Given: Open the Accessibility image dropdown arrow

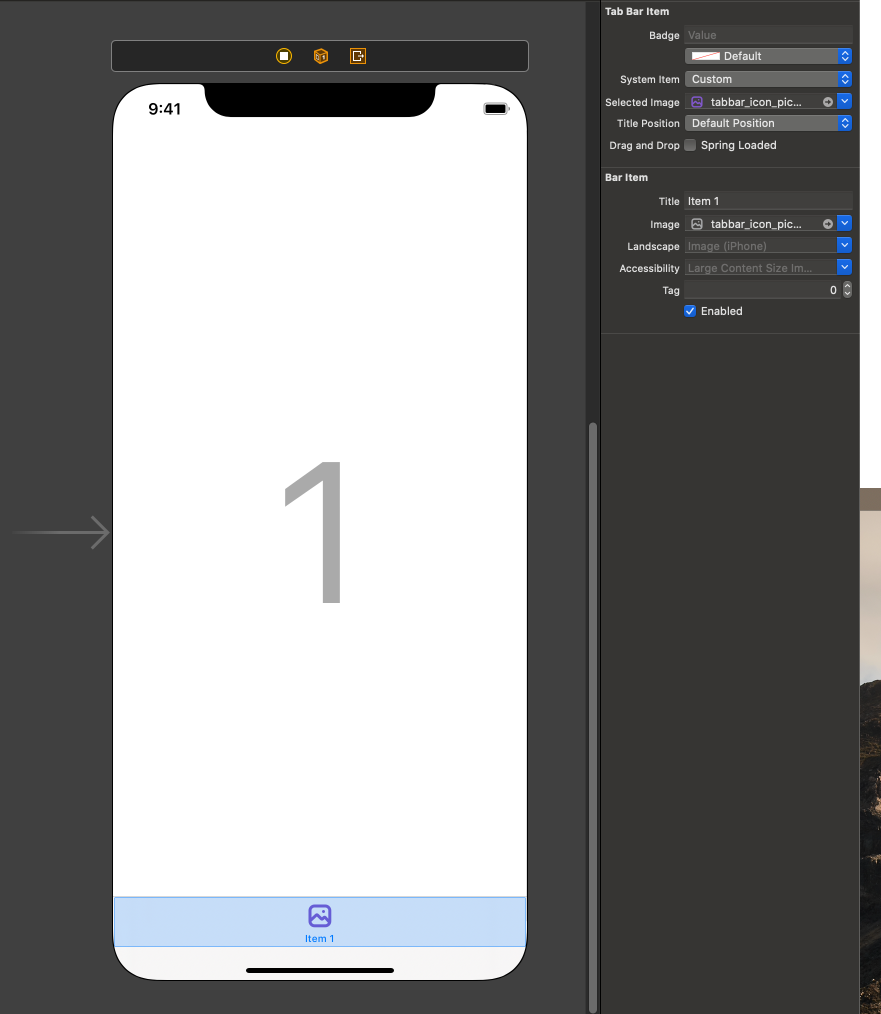Looking at the screenshot, I should 844,267.
